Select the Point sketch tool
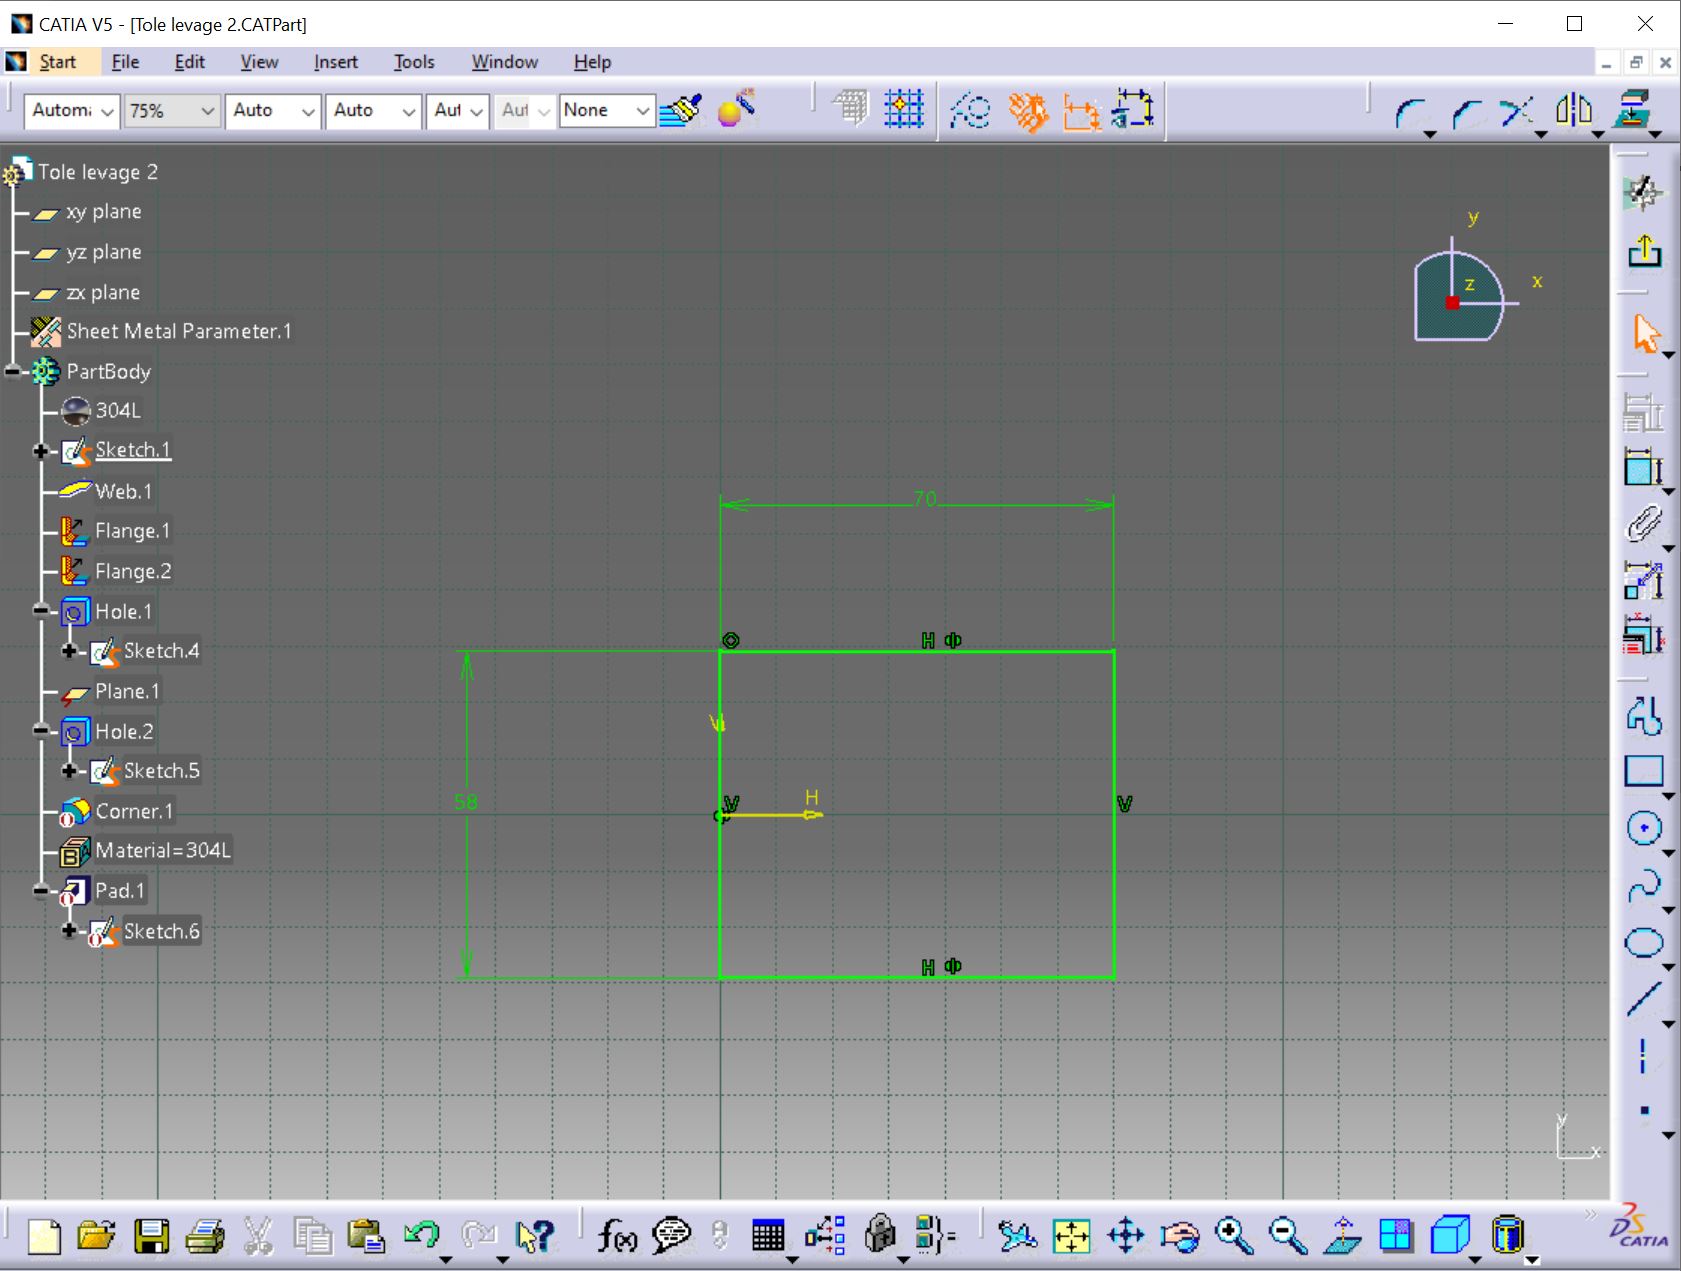 click(1643, 1111)
